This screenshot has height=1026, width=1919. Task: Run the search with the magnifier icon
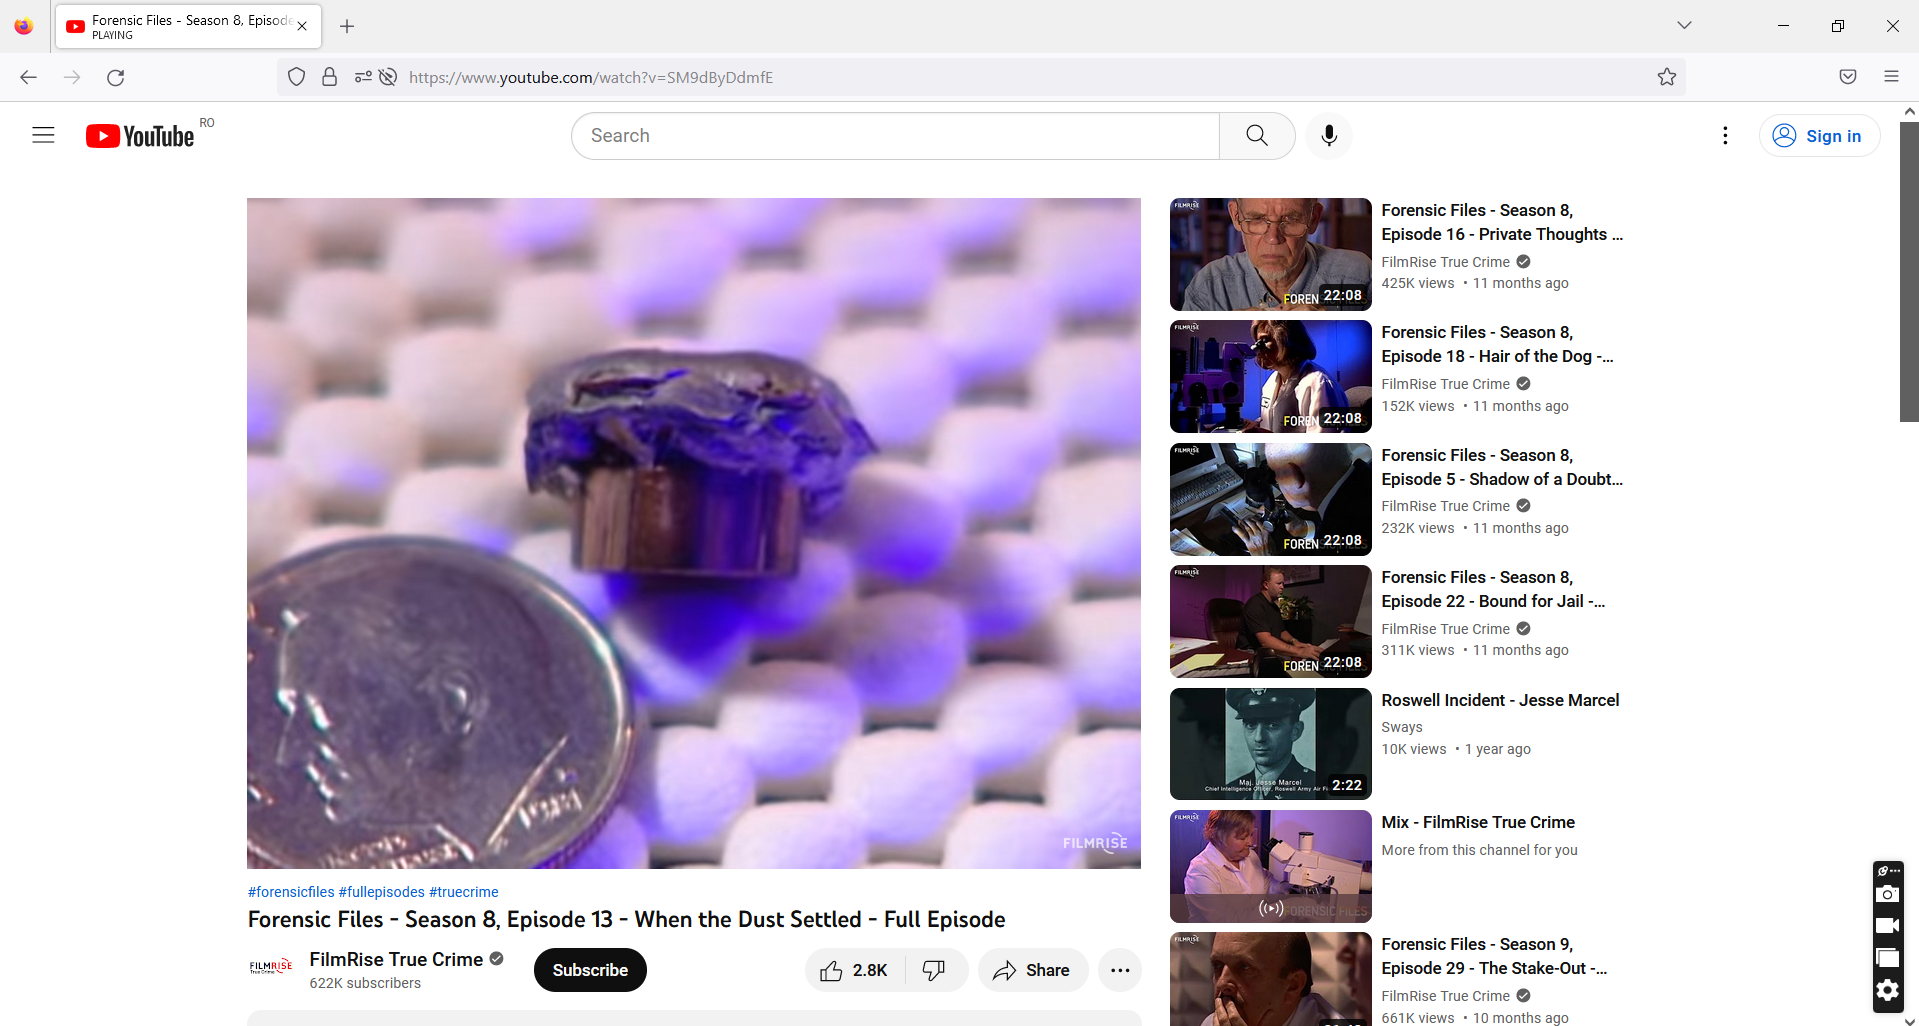[x=1256, y=135]
